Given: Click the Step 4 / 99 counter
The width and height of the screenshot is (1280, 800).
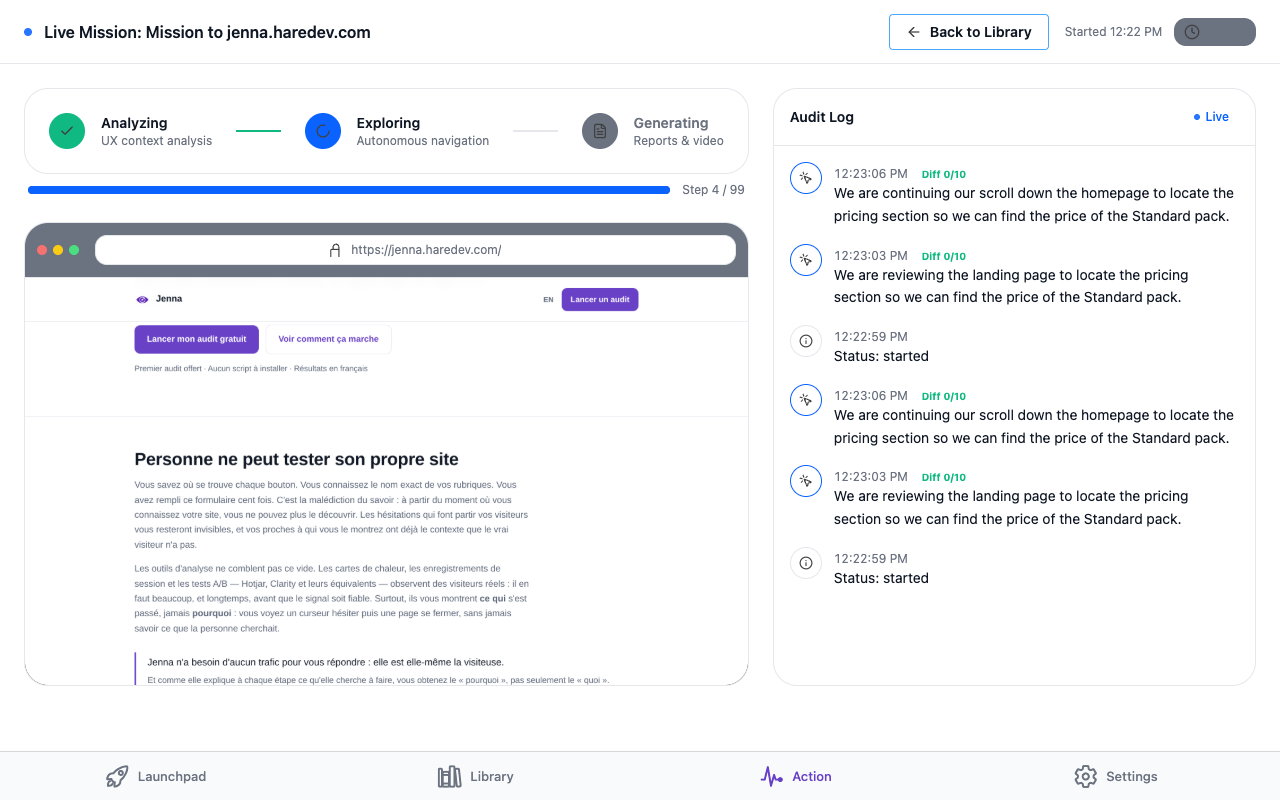Looking at the screenshot, I should click(713, 190).
